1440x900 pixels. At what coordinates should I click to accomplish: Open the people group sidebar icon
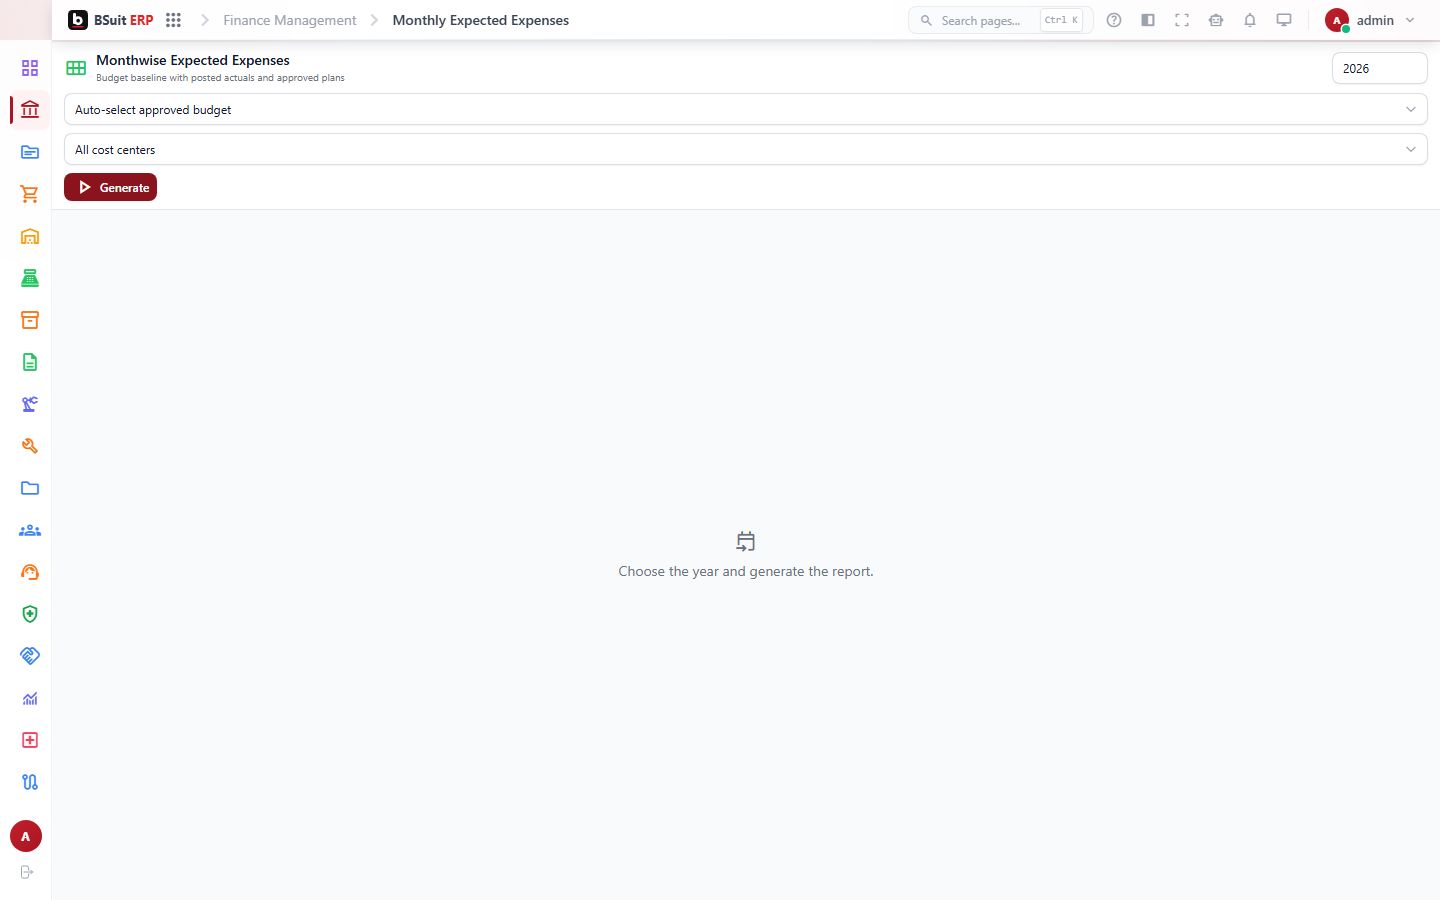click(30, 530)
